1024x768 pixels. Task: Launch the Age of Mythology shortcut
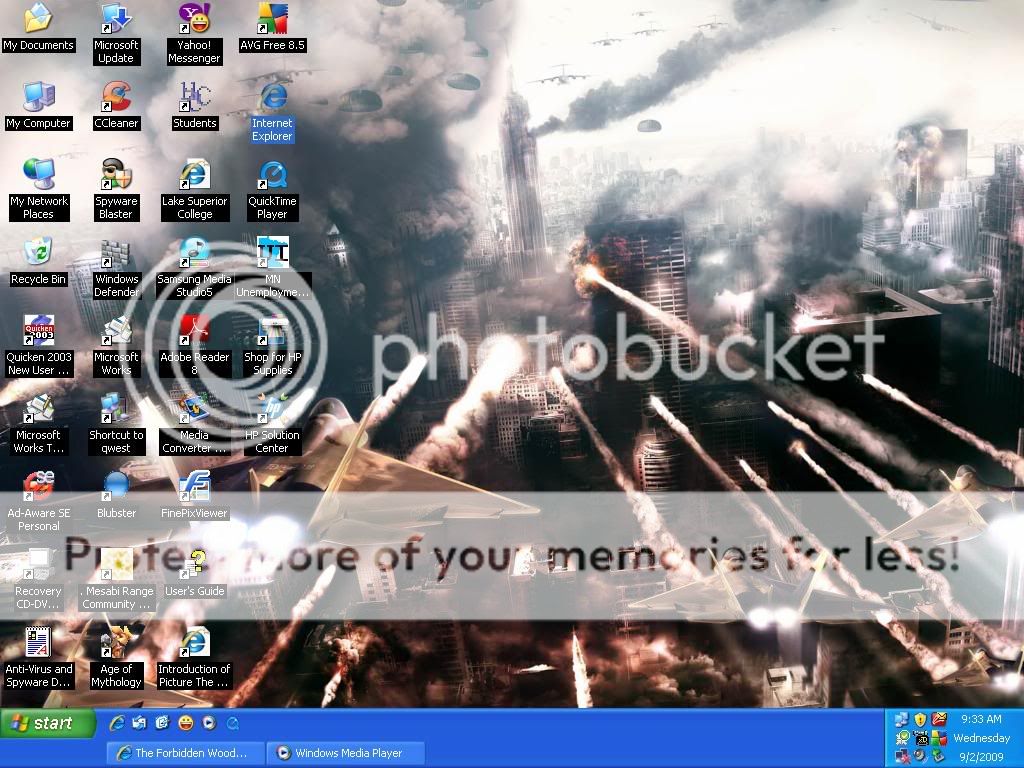tap(116, 657)
